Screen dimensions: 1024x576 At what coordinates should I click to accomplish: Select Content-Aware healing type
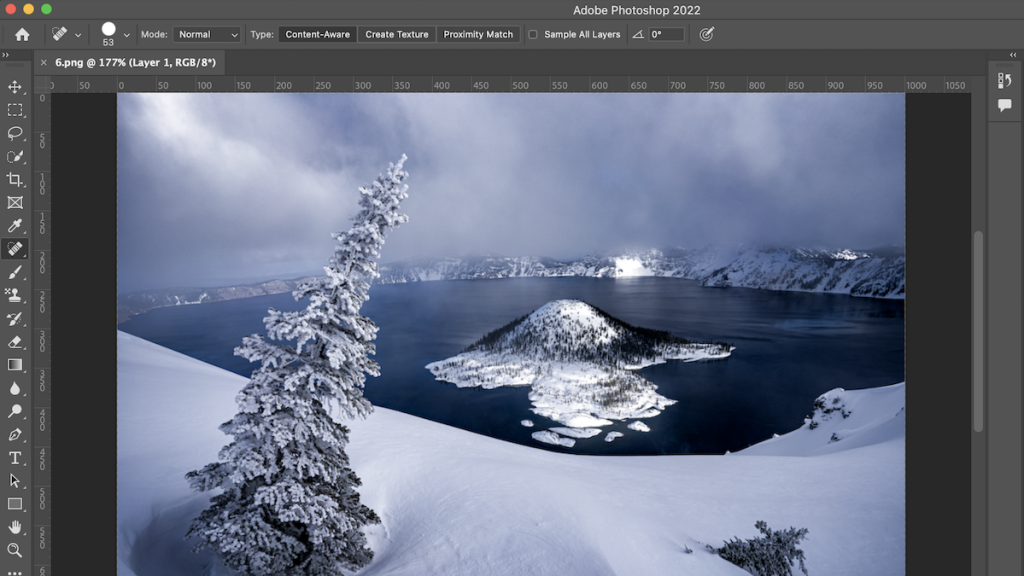tap(318, 34)
